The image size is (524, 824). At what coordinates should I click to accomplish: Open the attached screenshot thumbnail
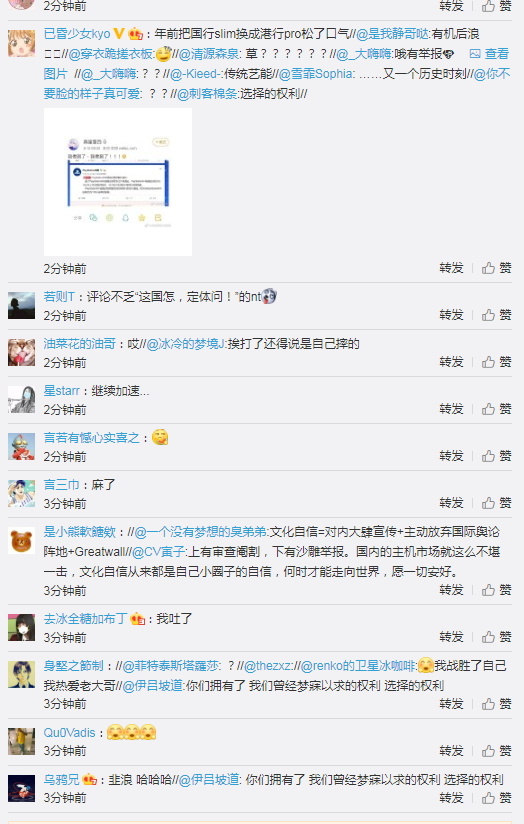click(118, 182)
